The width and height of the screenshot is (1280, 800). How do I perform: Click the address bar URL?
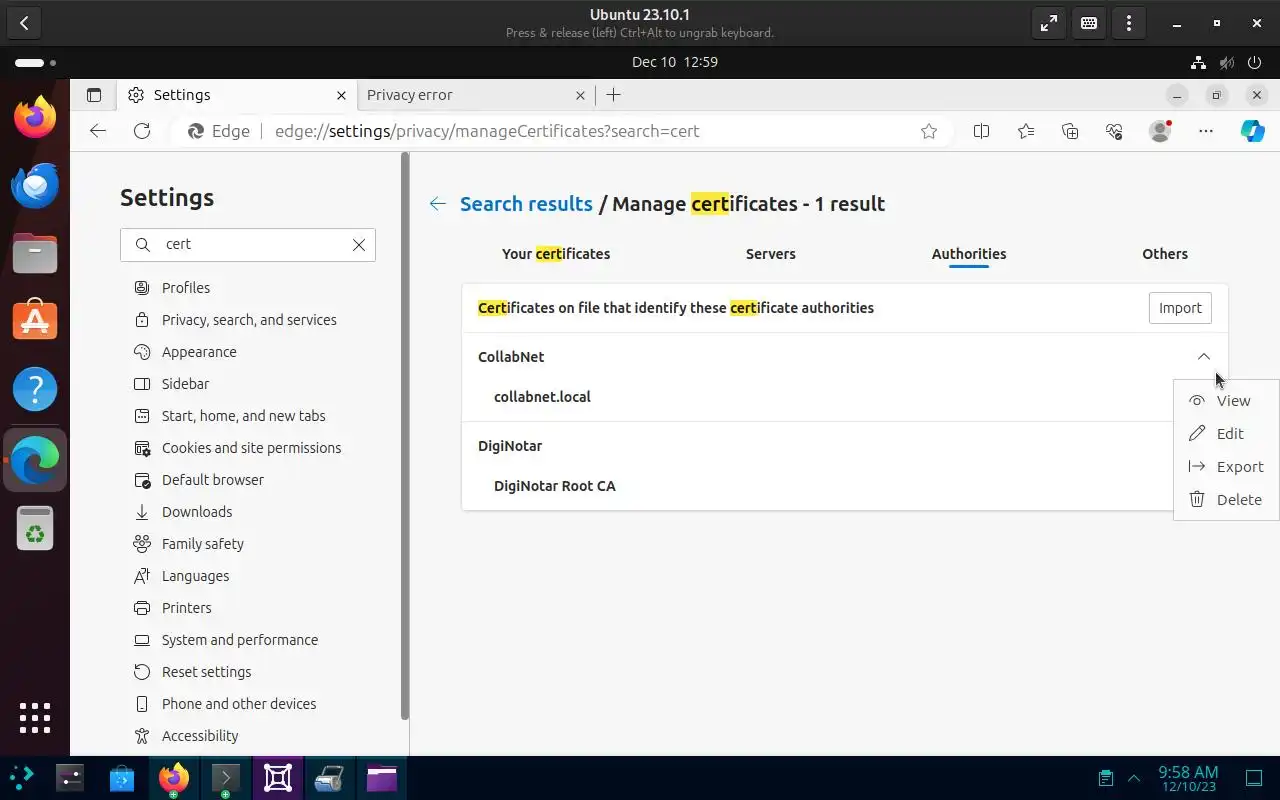[x=487, y=131]
